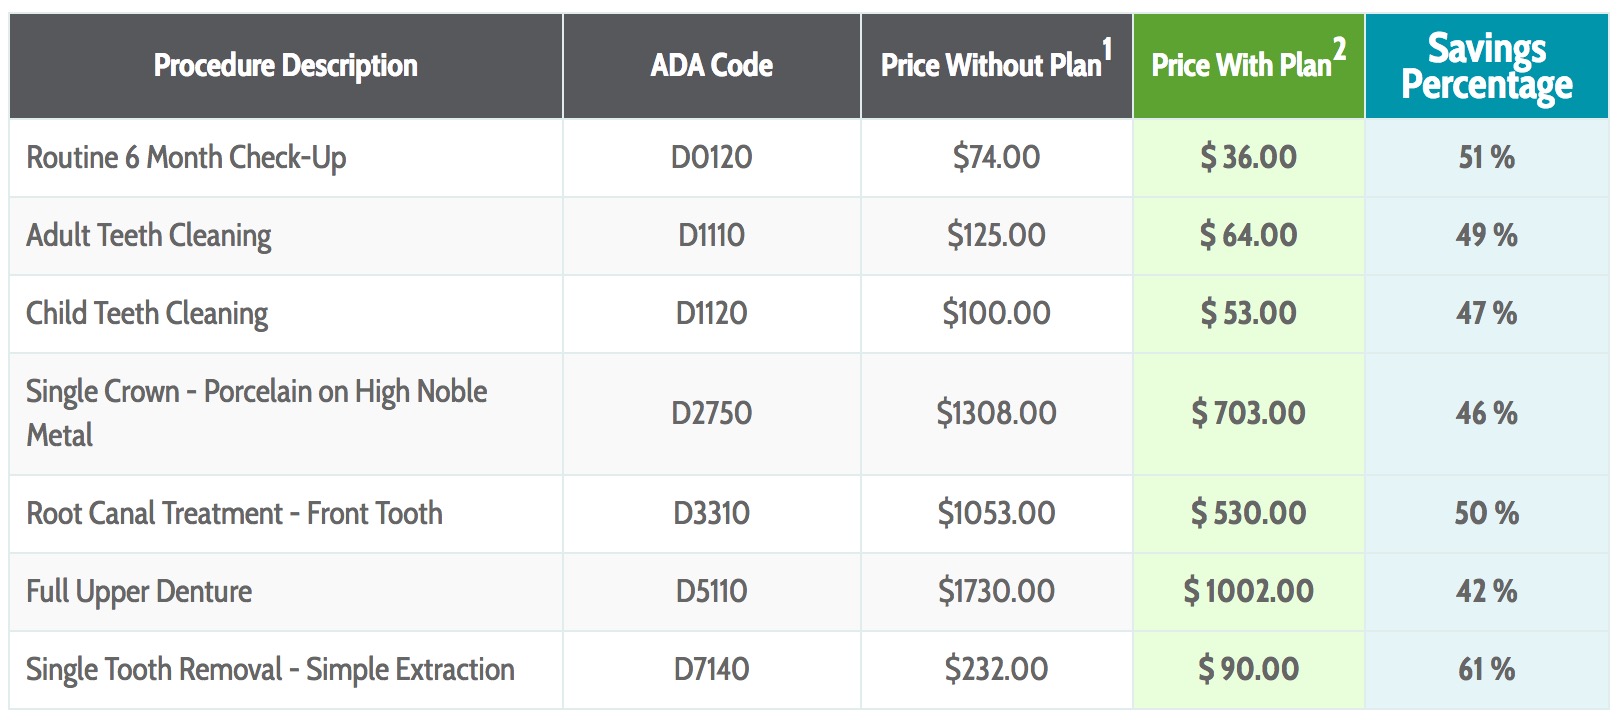Click the $1730.00 price without plan
The image size is (1622, 722).
pos(996,592)
